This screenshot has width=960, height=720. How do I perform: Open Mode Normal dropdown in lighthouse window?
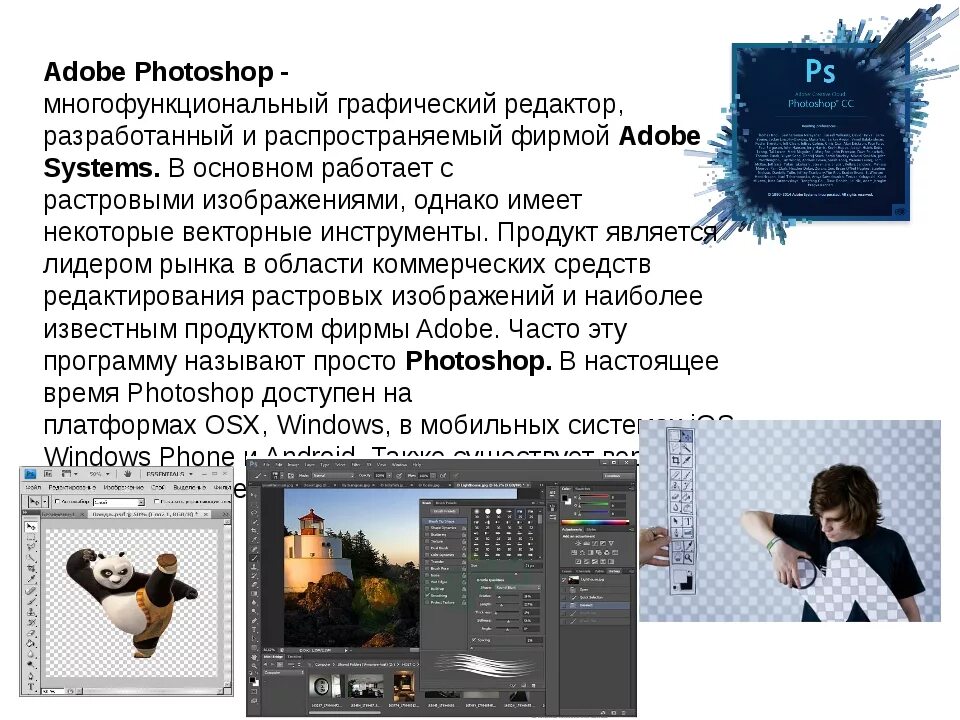[333, 475]
